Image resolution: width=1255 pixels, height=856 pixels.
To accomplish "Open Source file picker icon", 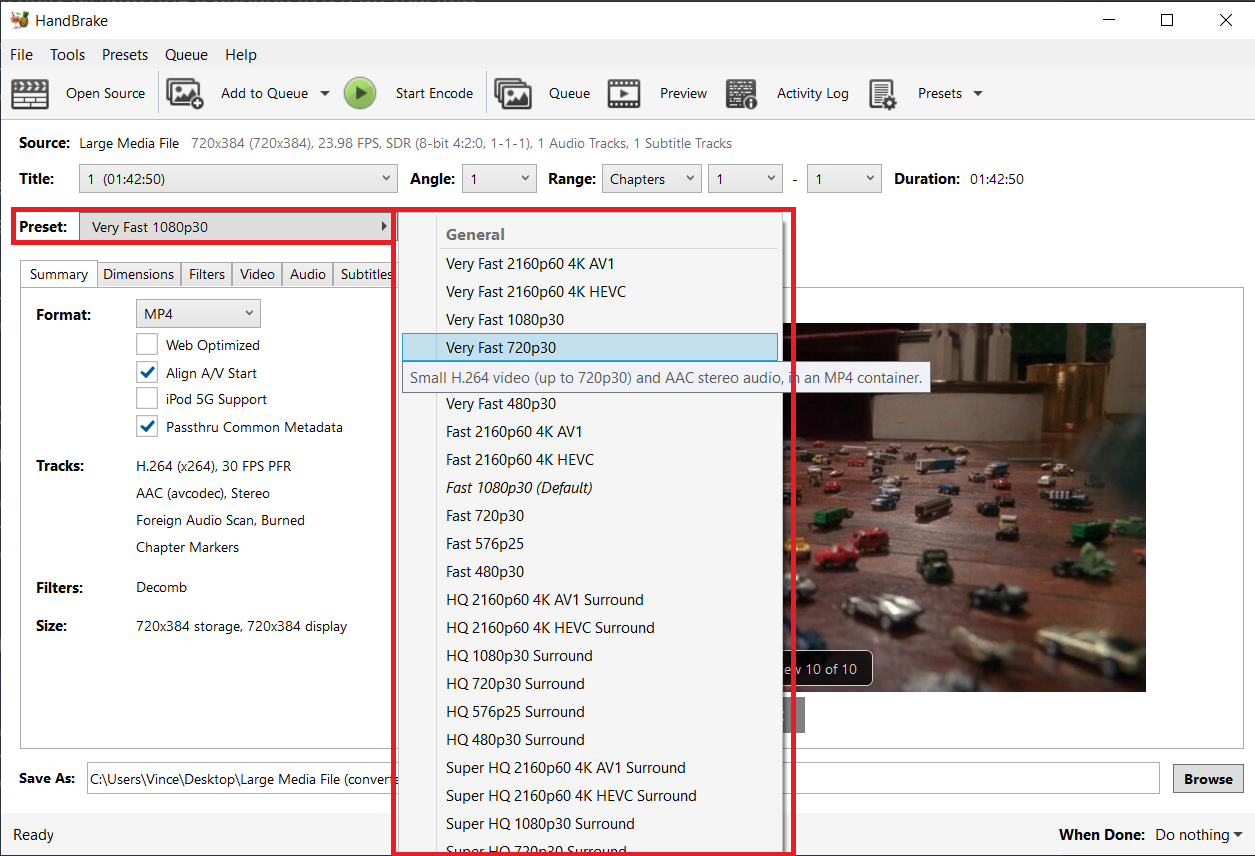I will (x=30, y=93).
